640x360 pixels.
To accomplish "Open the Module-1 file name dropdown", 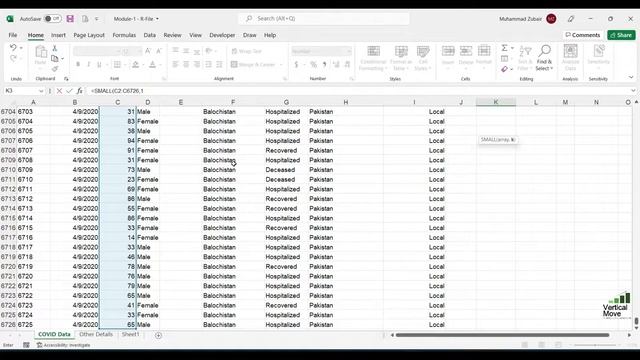I will 157,19.
